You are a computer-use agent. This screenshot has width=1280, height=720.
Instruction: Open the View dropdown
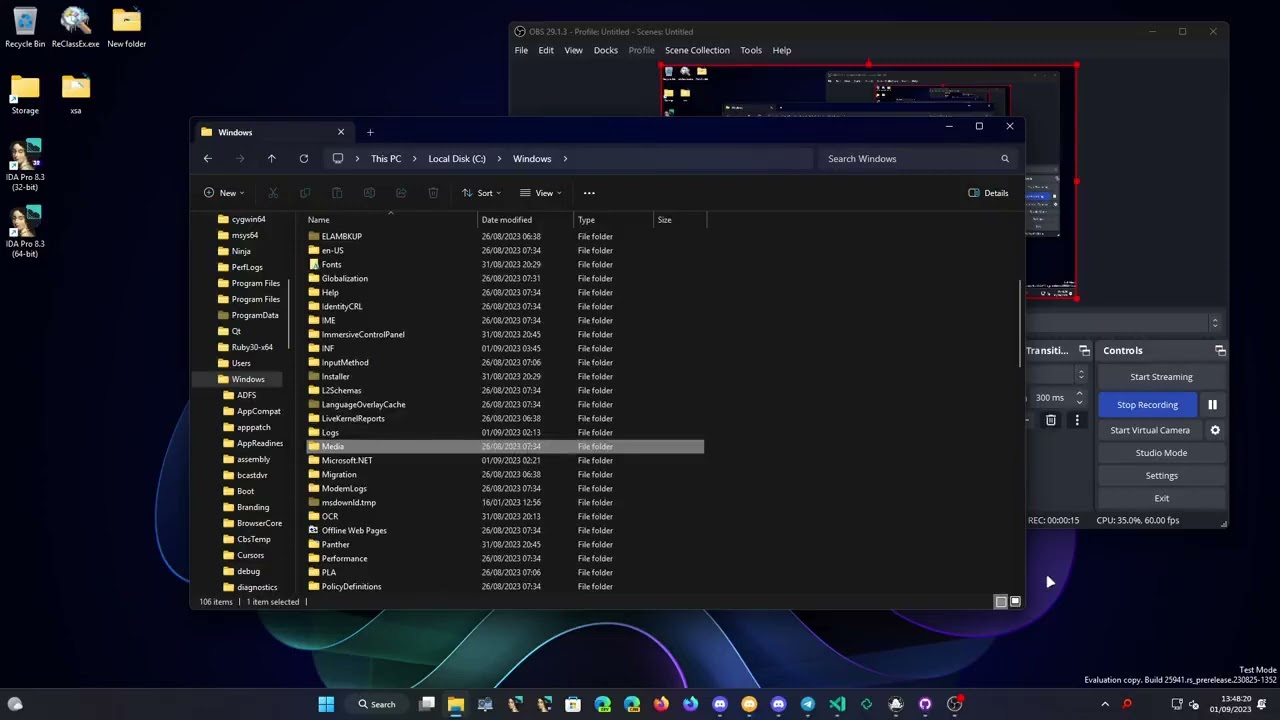pyautogui.click(x=542, y=193)
